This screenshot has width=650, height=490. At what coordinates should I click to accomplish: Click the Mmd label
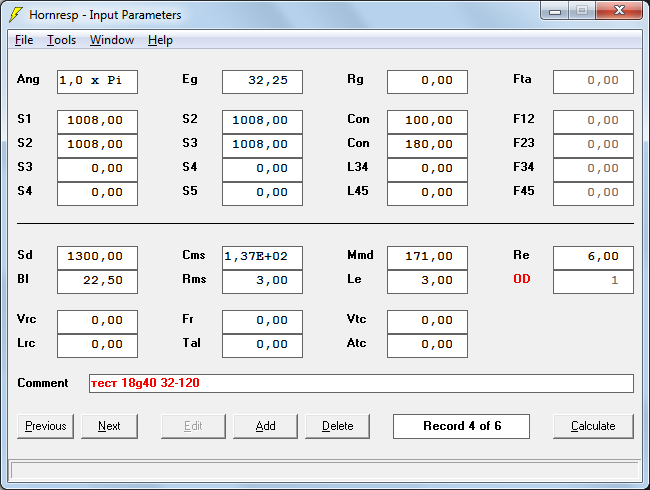click(360, 255)
